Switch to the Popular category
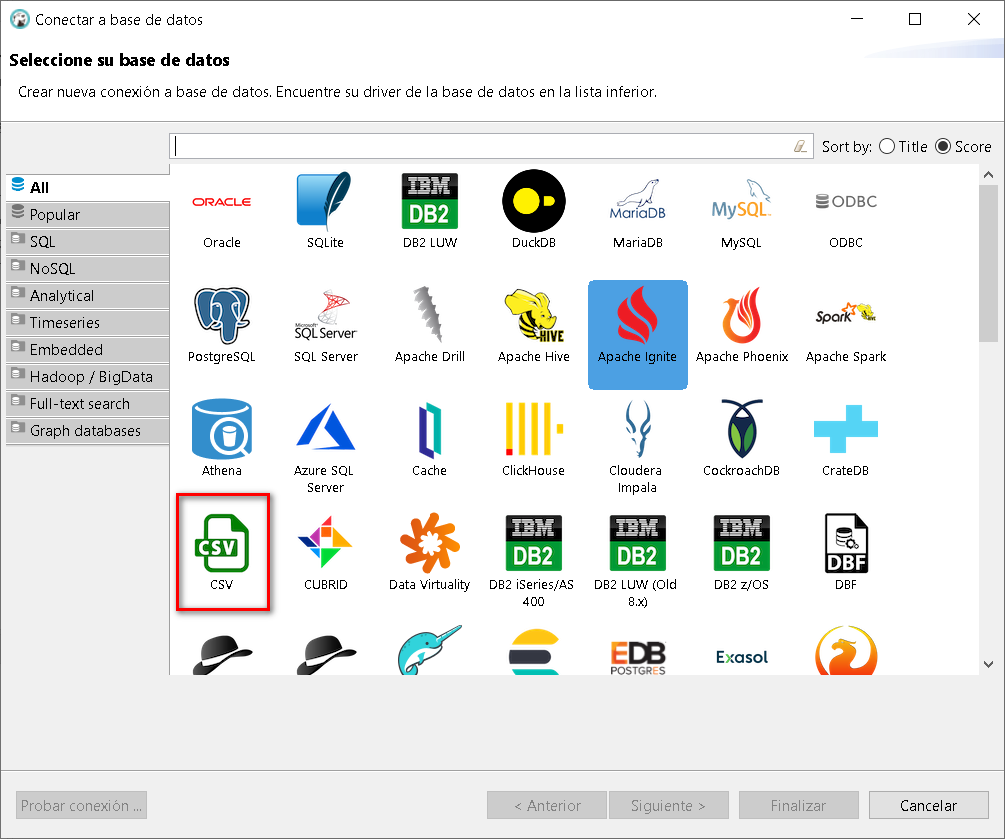 coord(88,215)
